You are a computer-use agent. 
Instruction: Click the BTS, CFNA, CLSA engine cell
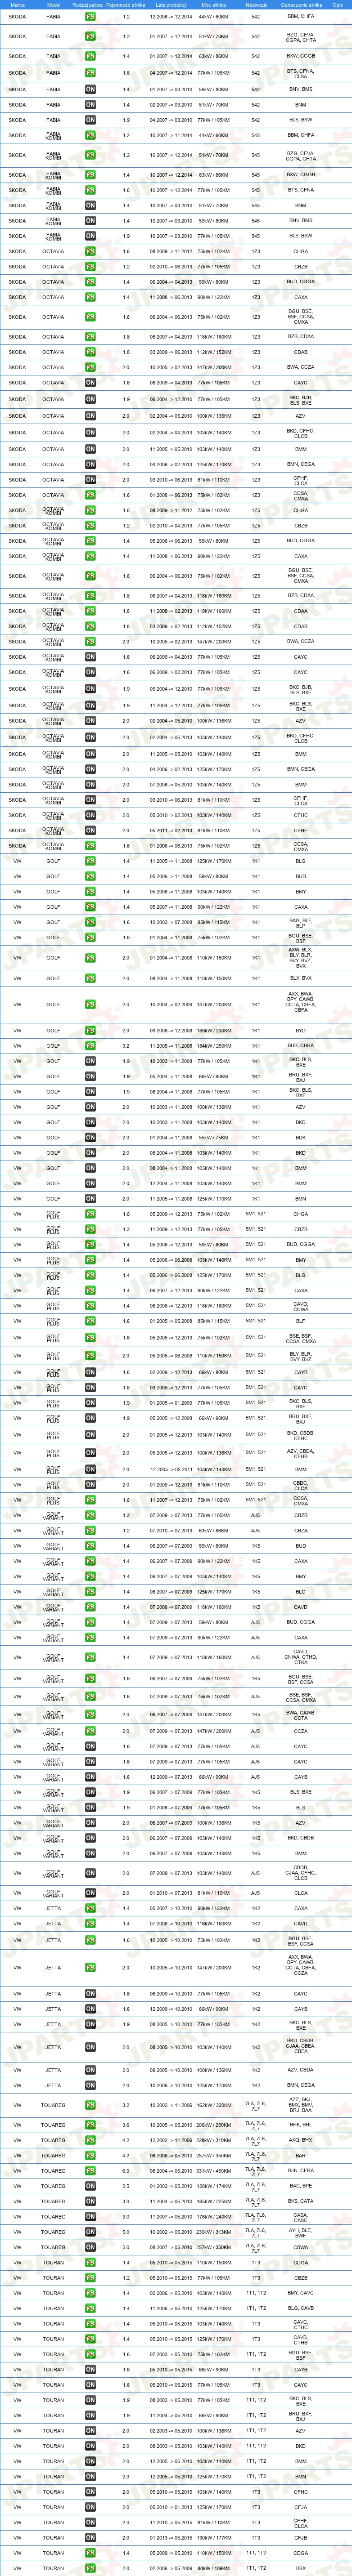(x=300, y=72)
